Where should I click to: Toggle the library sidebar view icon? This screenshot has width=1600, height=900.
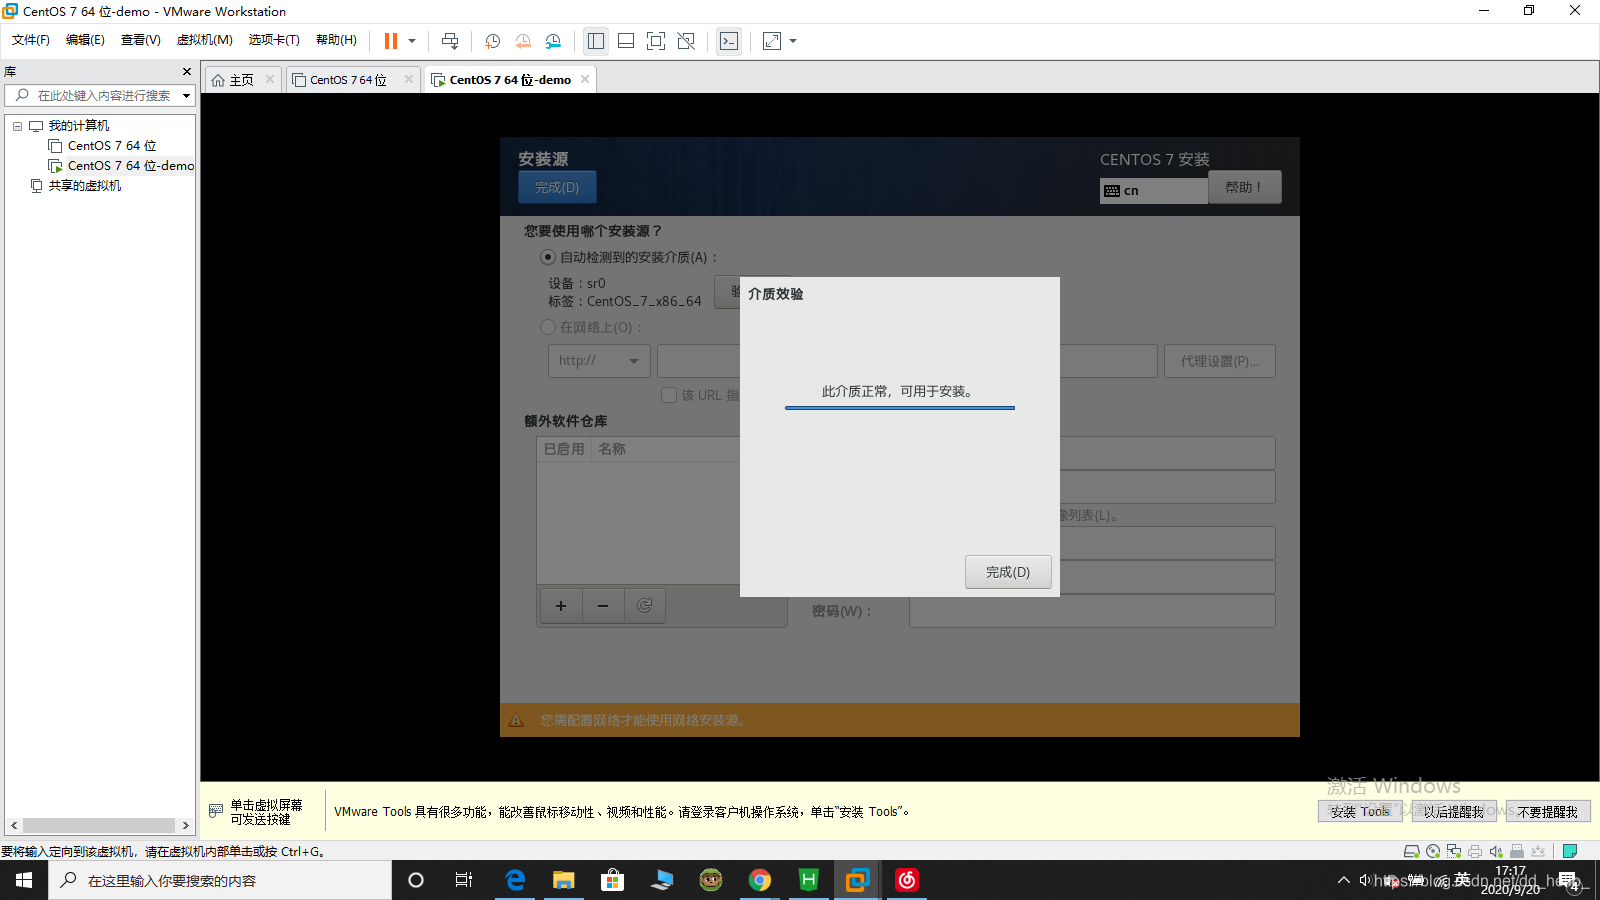click(x=596, y=41)
